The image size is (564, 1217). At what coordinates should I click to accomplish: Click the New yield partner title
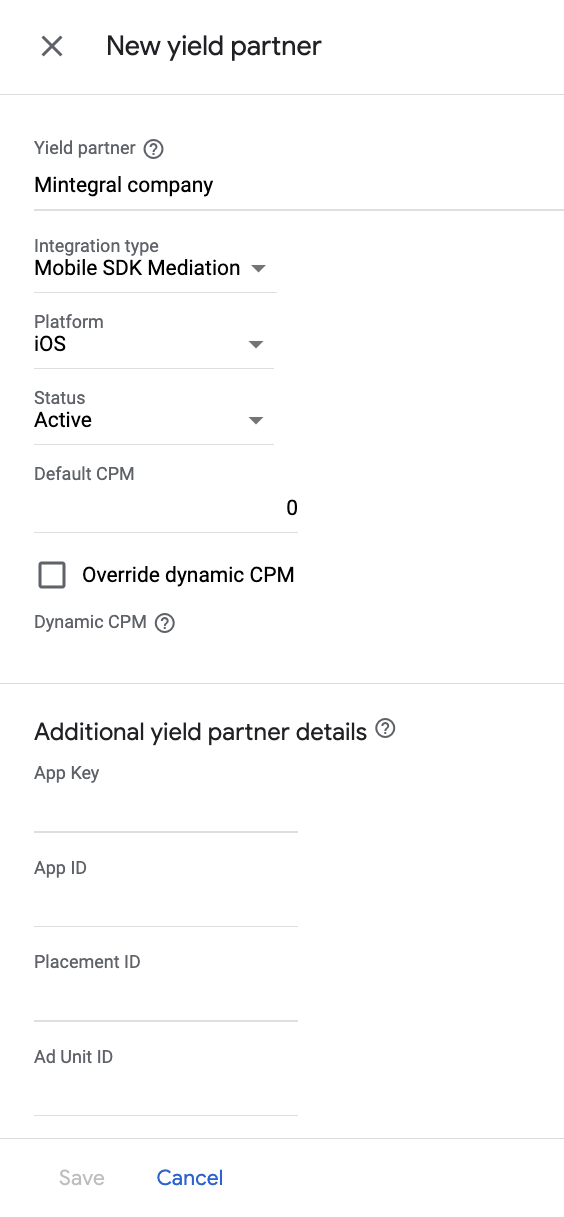click(x=214, y=46)
